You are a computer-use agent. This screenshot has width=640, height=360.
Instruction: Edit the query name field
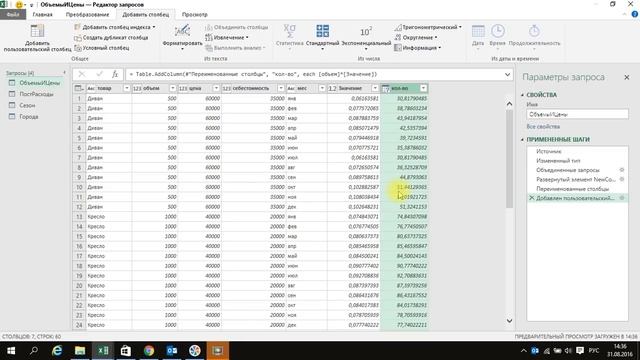tap(577, 115)
